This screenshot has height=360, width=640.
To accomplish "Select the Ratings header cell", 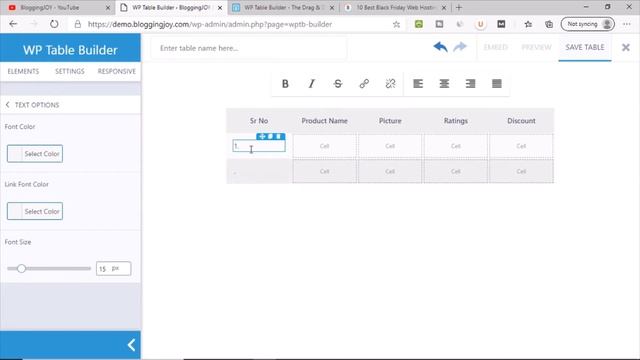I will click(x=456, y=121).
